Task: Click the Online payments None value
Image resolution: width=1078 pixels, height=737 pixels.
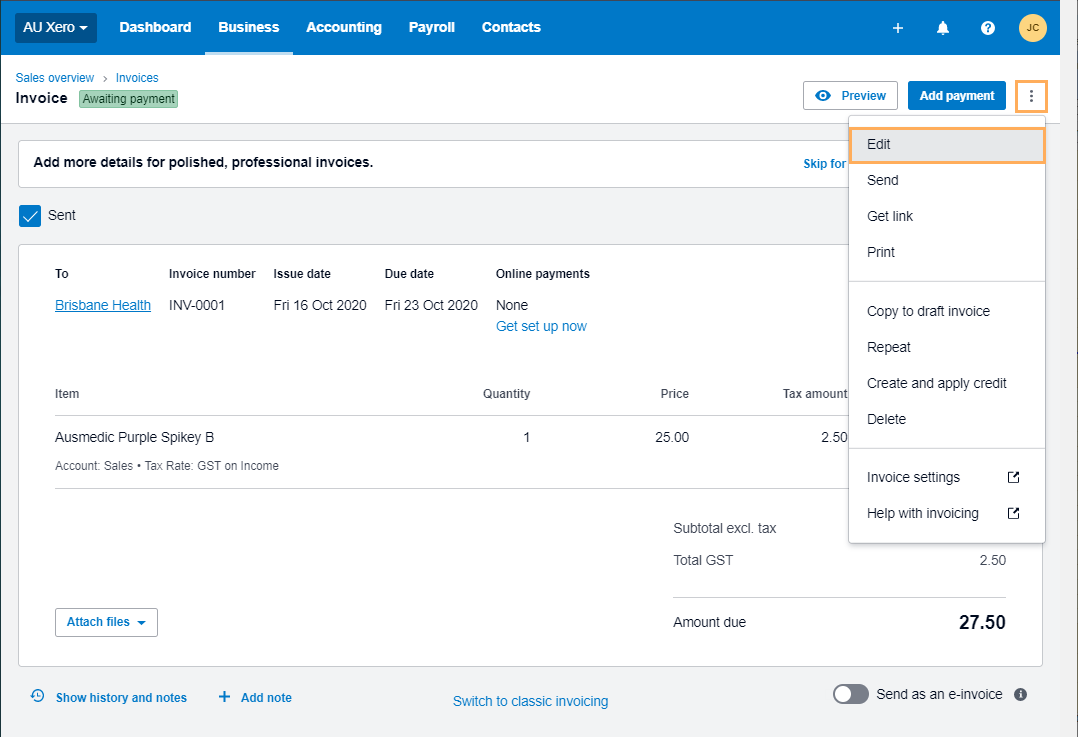Action: pyautogui.click(x=512, y=305)
